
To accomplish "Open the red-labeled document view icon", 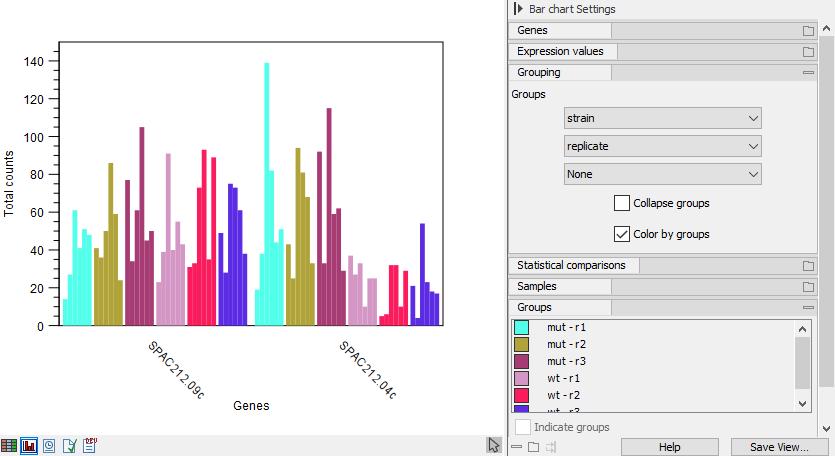I will [90, 445].
